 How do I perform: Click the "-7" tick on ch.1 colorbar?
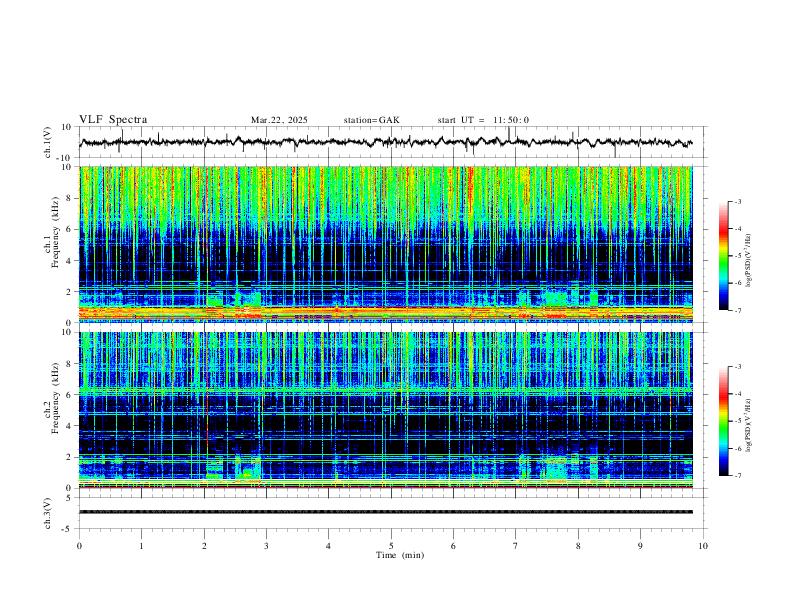[738, 311]
